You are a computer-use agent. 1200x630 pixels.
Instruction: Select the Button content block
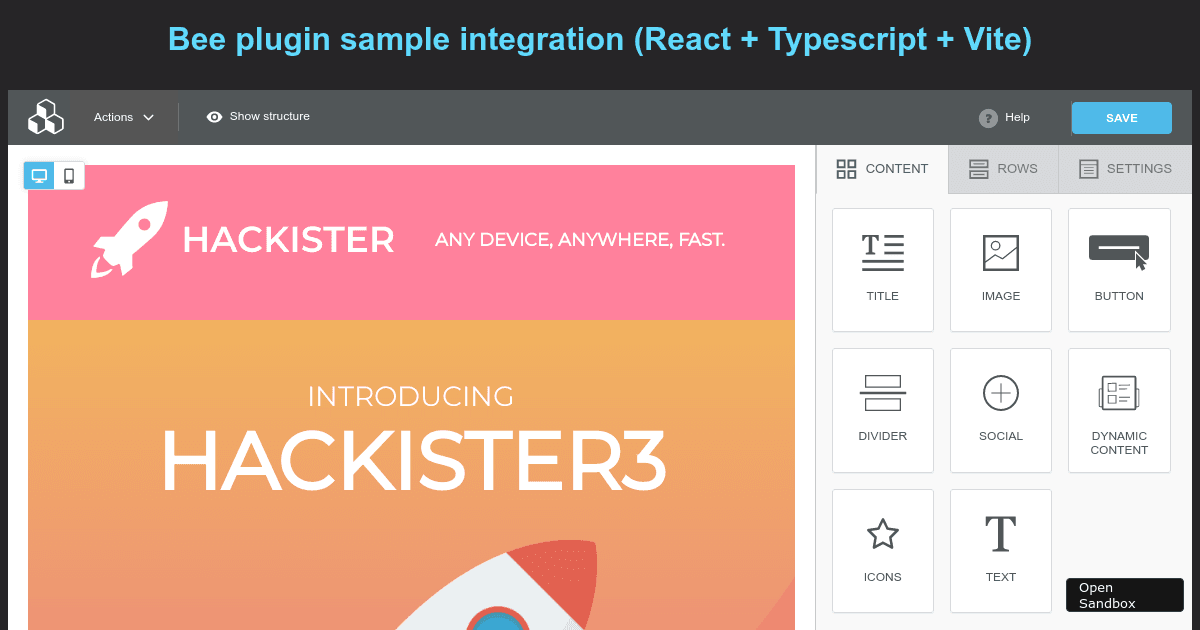tap(1119, 270)
